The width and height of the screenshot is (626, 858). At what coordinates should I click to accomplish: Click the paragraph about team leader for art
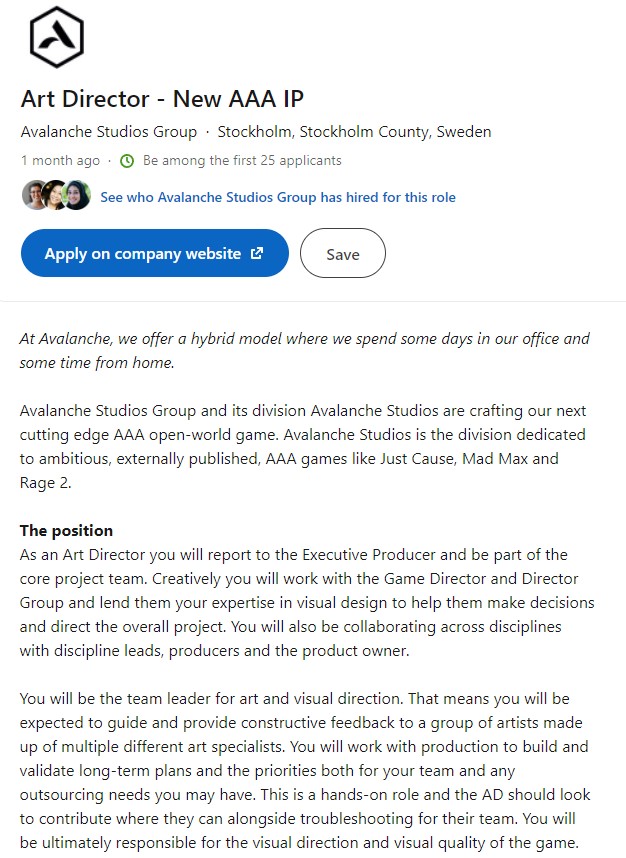click(x=305, y=770)
